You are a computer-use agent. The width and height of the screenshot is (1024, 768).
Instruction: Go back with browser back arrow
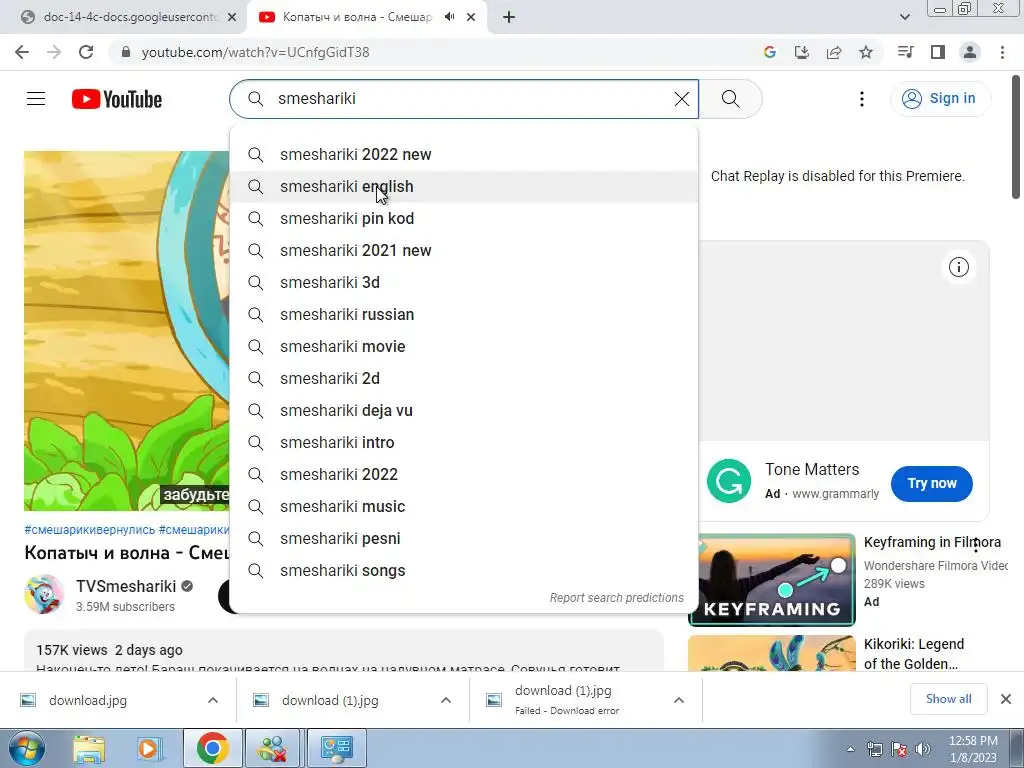coord(22,52)
